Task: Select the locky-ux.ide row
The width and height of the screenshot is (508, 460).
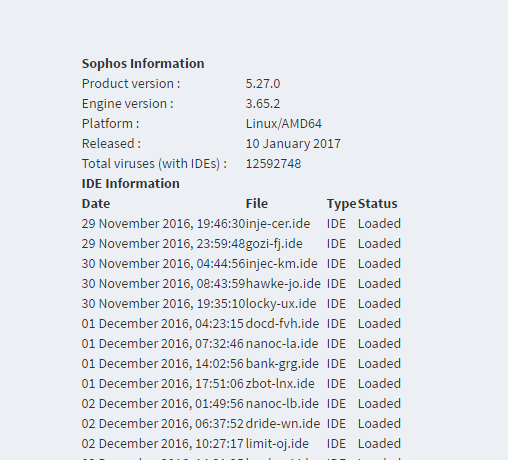Action: point(241,304)
